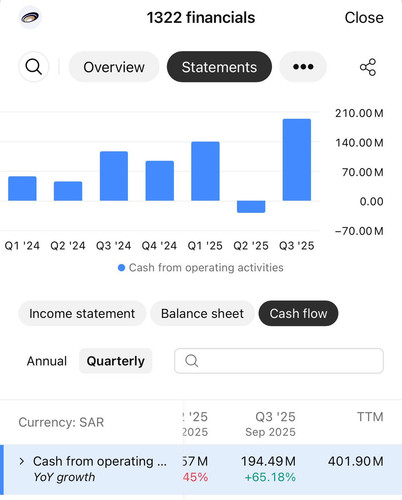This screenshot has height=500, width=402.
Task: Close the financials panel
Action: [364, 18]
